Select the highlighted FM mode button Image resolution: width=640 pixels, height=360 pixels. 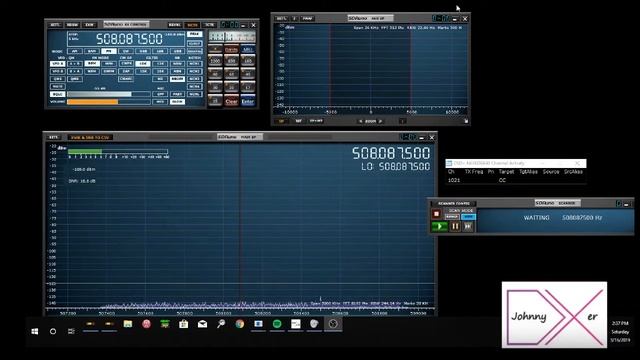(109, 51)
